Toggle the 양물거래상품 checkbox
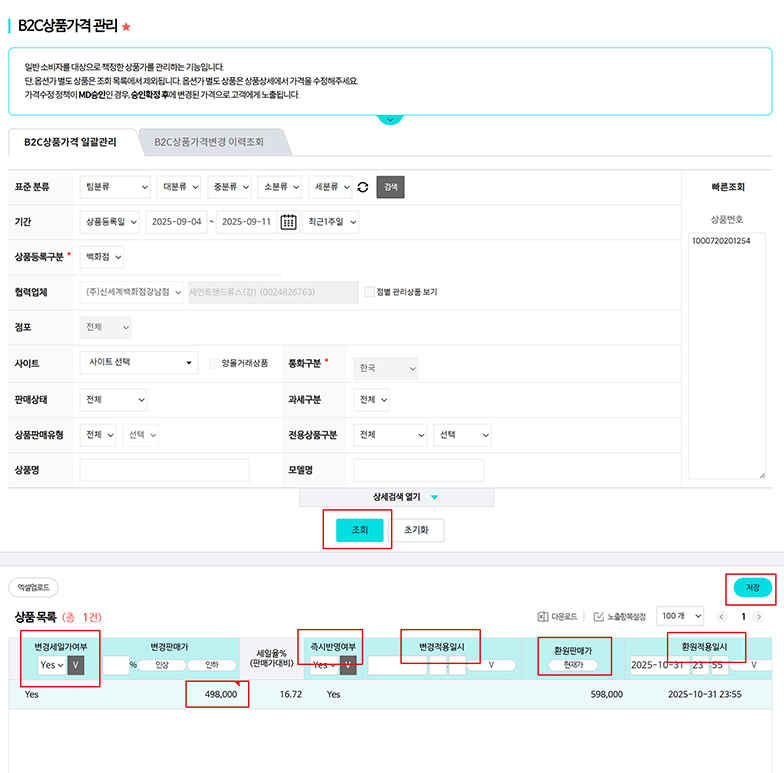Screen dimensions: 784x773 tap(214, 363)
